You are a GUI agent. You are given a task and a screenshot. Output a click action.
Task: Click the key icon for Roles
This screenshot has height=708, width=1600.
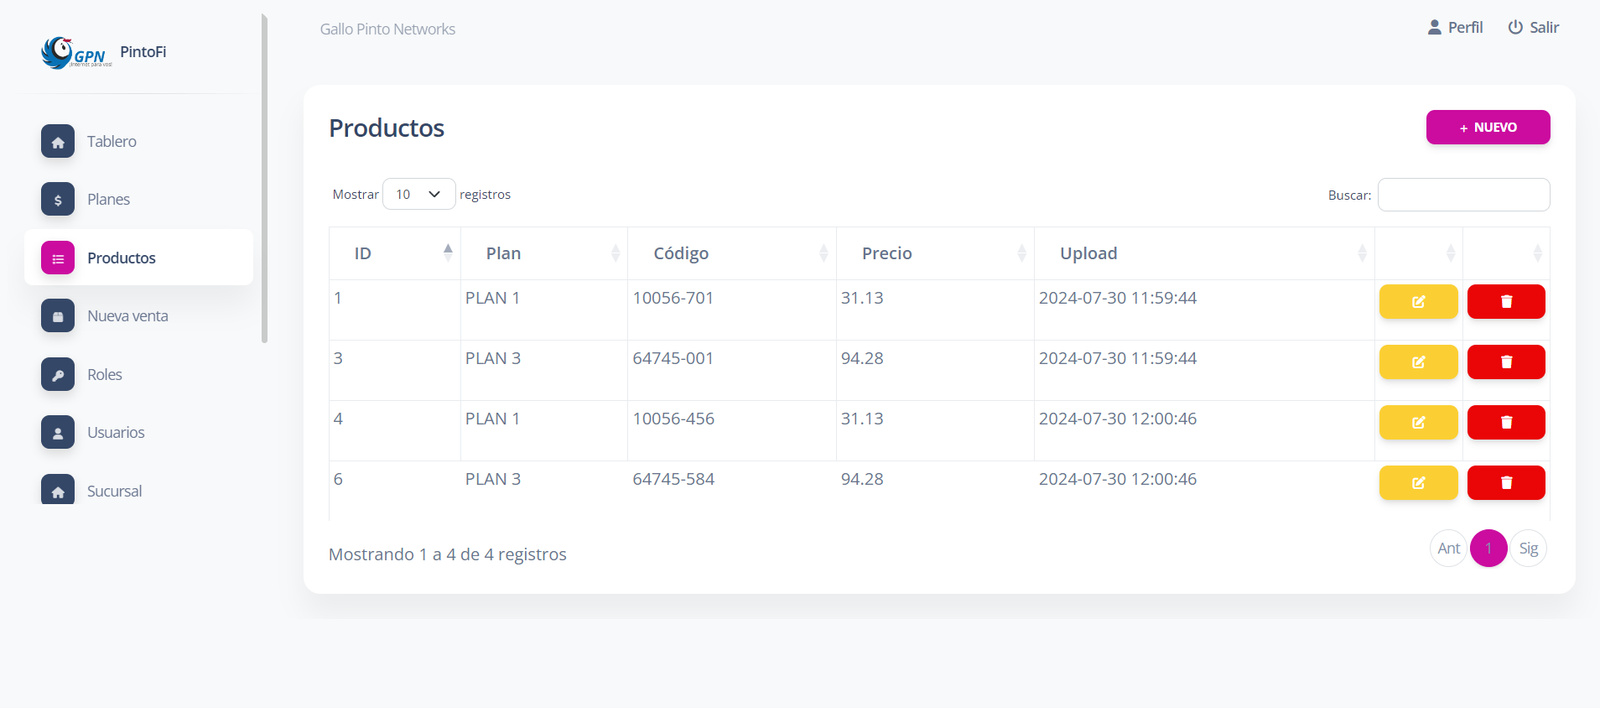(58, 375)
